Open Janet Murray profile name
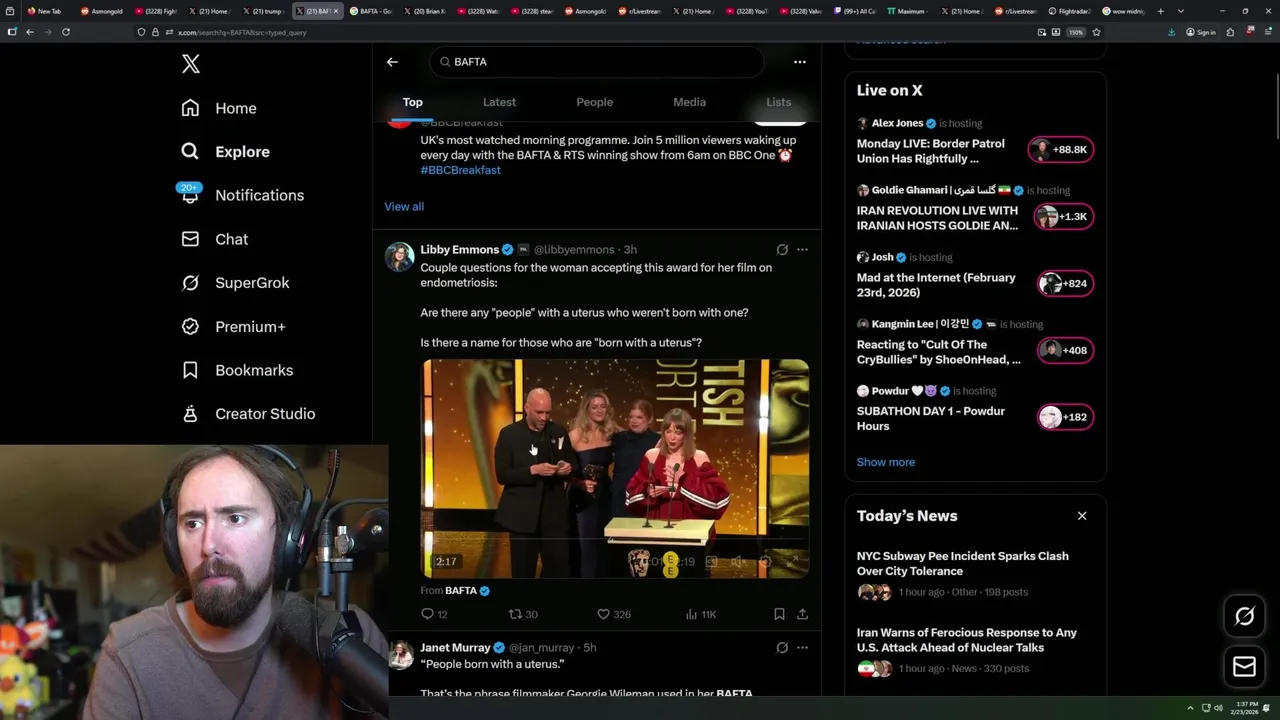 pos(455,648)
